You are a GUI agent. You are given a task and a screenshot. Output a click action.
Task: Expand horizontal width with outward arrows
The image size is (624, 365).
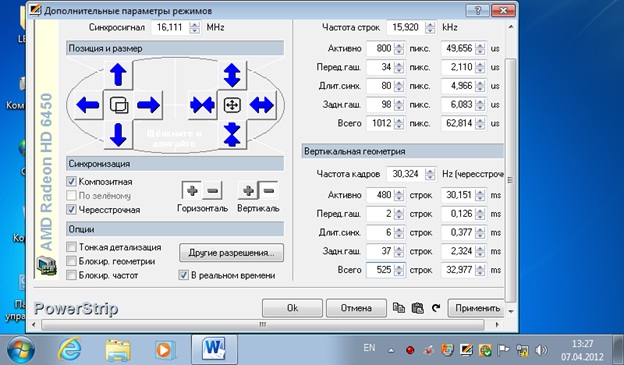point(261,105)
